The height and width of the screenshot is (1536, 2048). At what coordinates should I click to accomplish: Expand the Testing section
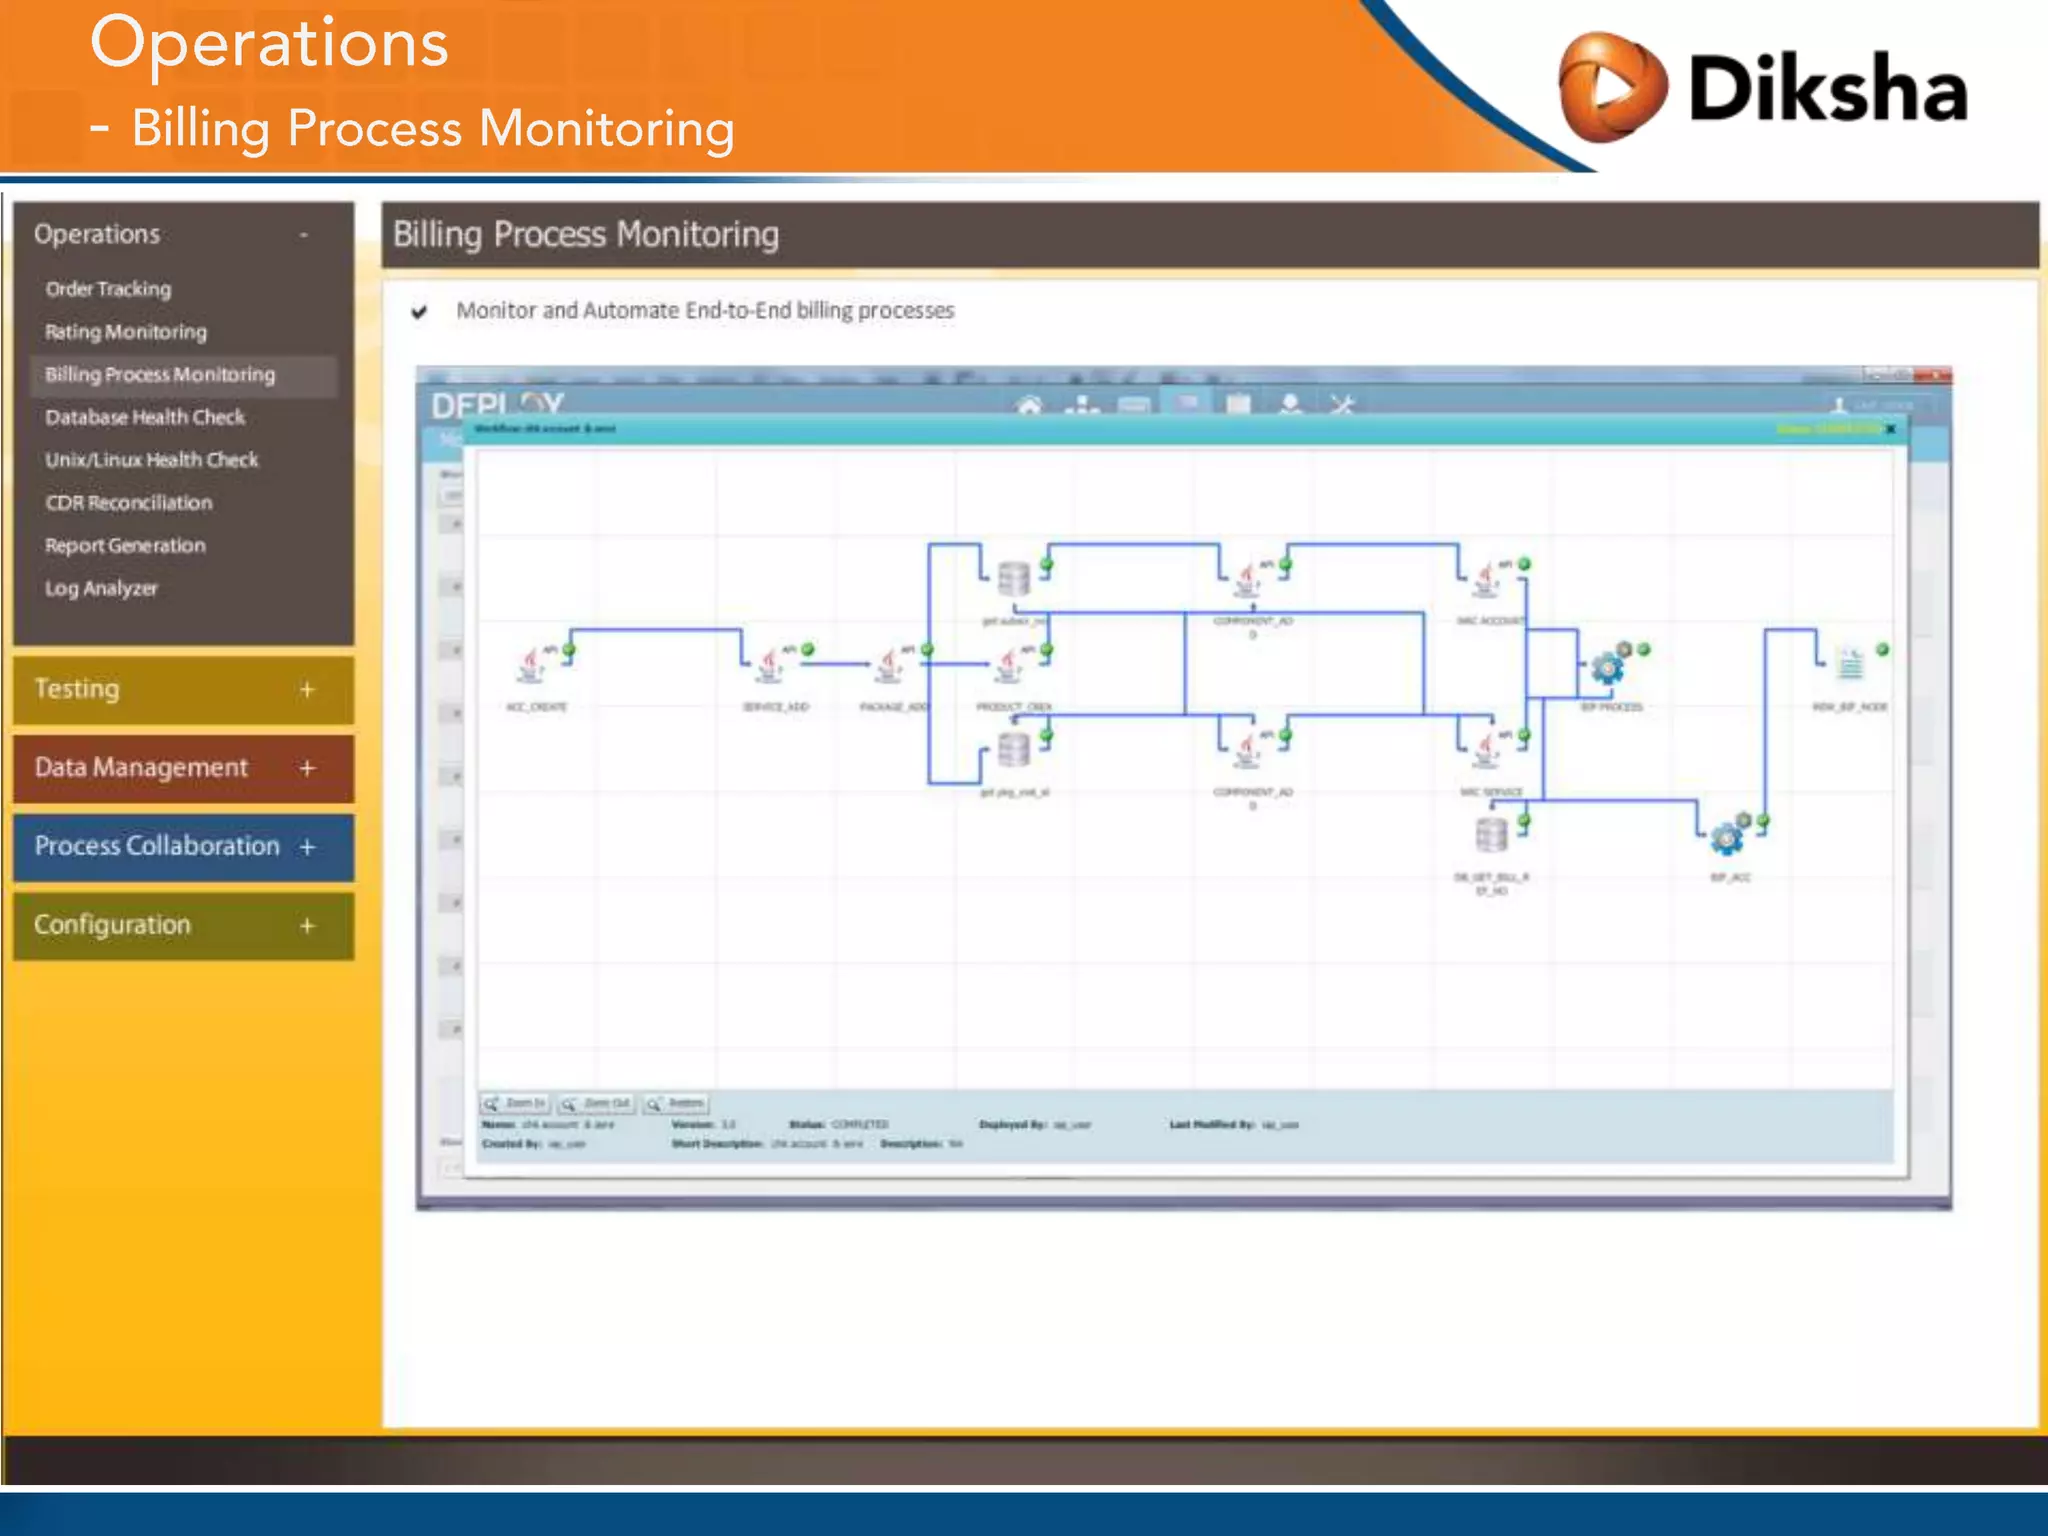click(307, 690)
